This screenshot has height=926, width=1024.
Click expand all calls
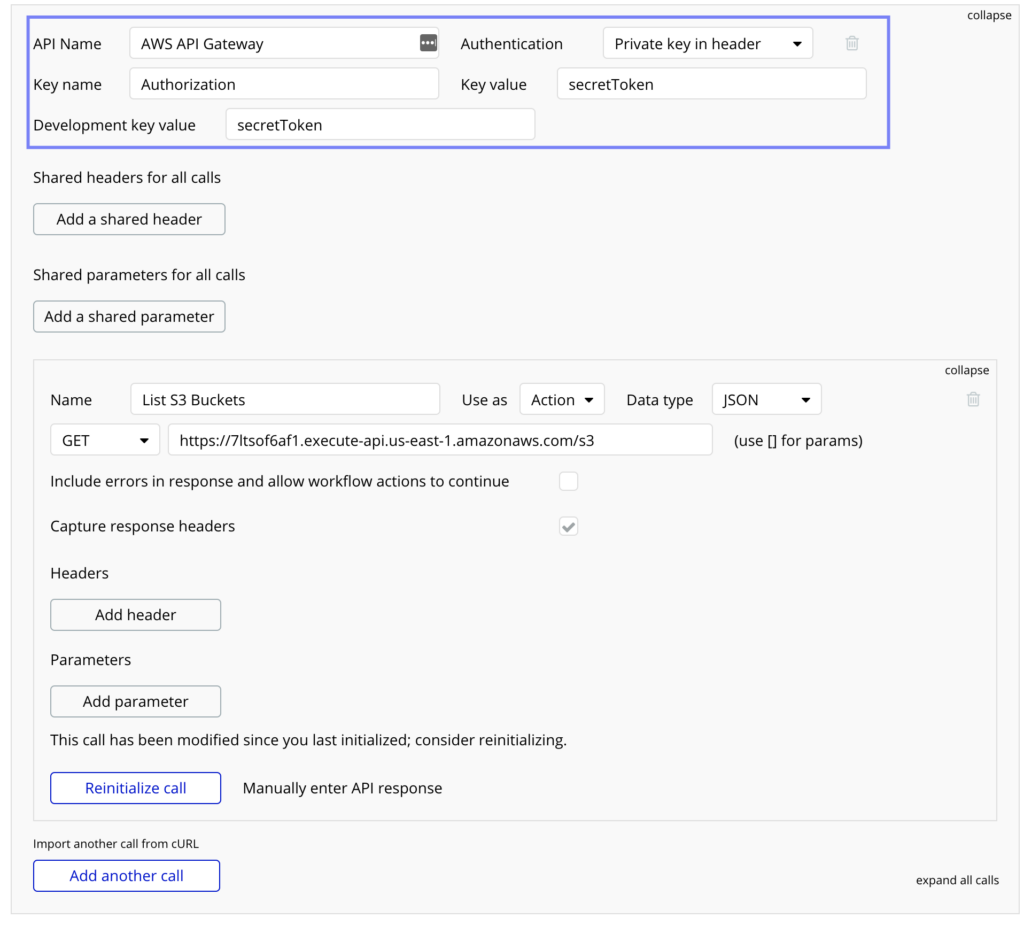tap(957, 880)
